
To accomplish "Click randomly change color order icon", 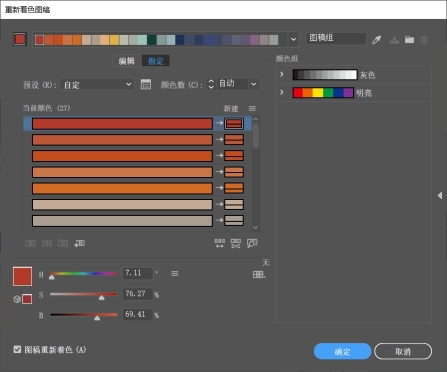I will [x=219, y=243].
